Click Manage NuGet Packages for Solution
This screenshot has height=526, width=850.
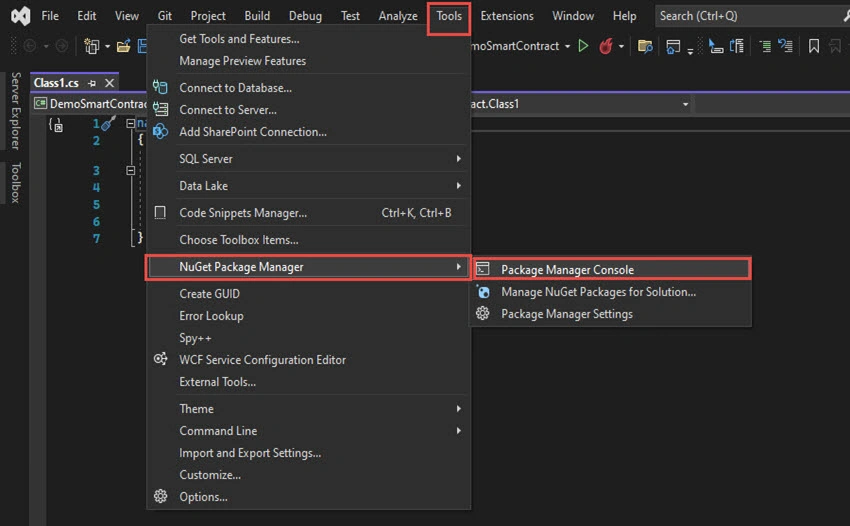point(611,292)
